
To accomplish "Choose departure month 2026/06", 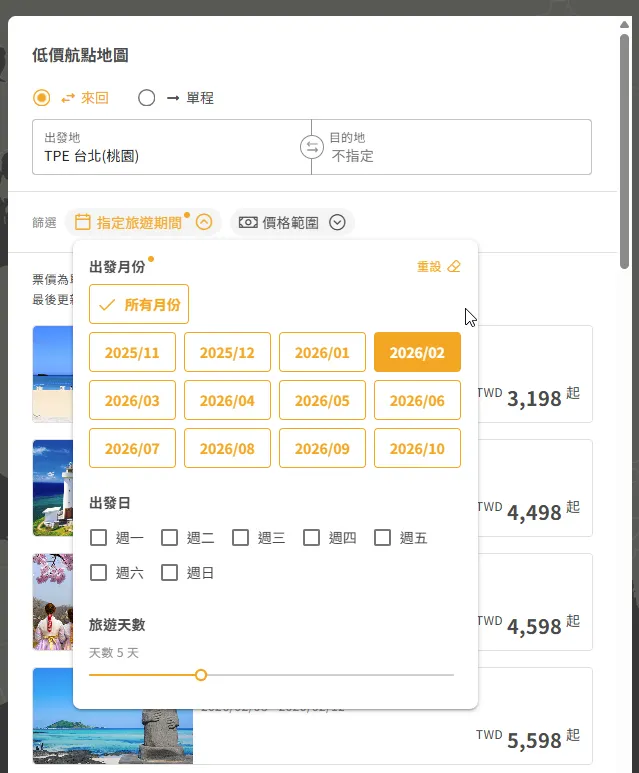I will coord(417,400).
